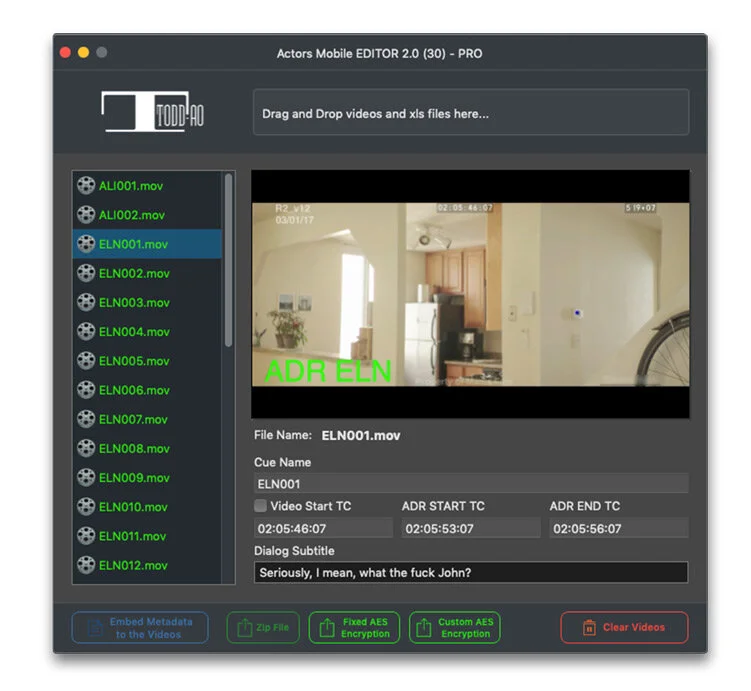
Task: Click the highlighted ELN001.mov list entry
Action: (x=147, y=244)
